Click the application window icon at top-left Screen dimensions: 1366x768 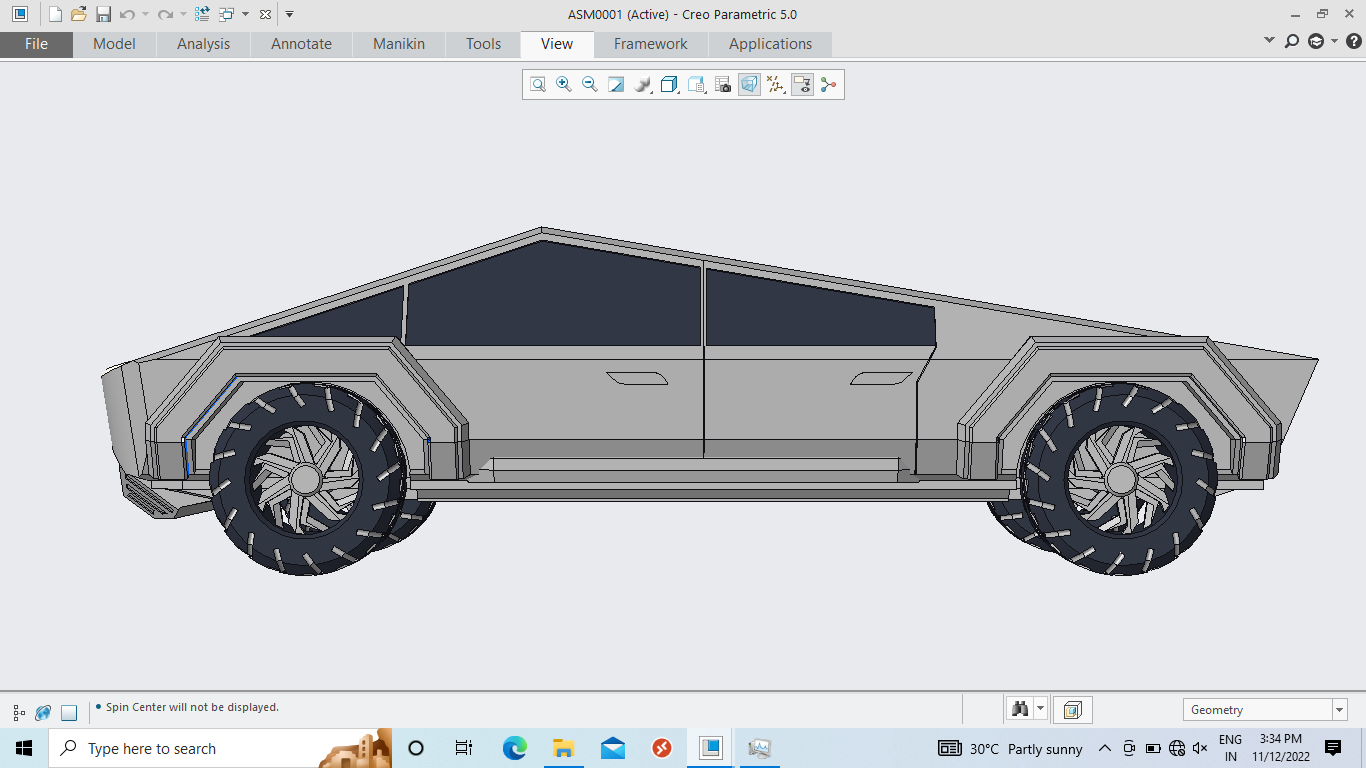(x=20, y=14)
